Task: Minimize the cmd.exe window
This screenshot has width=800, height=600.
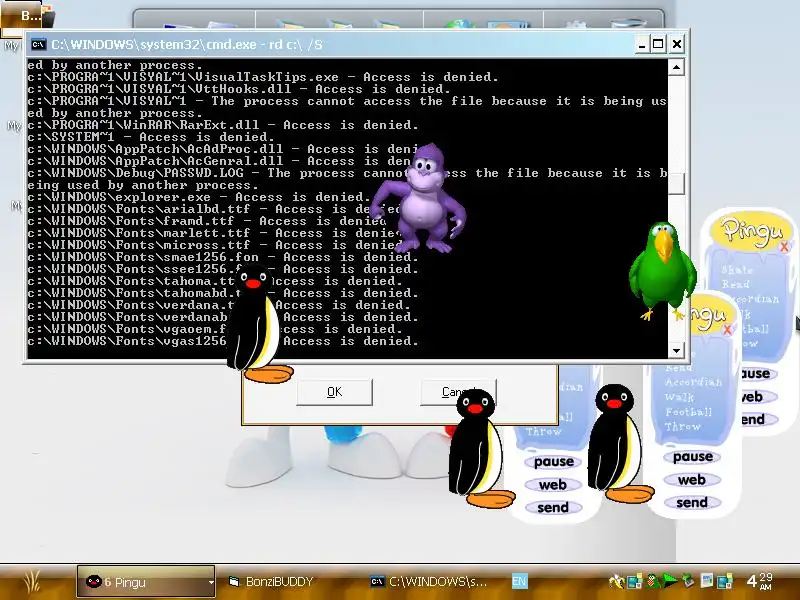Action: coord(642,44)
